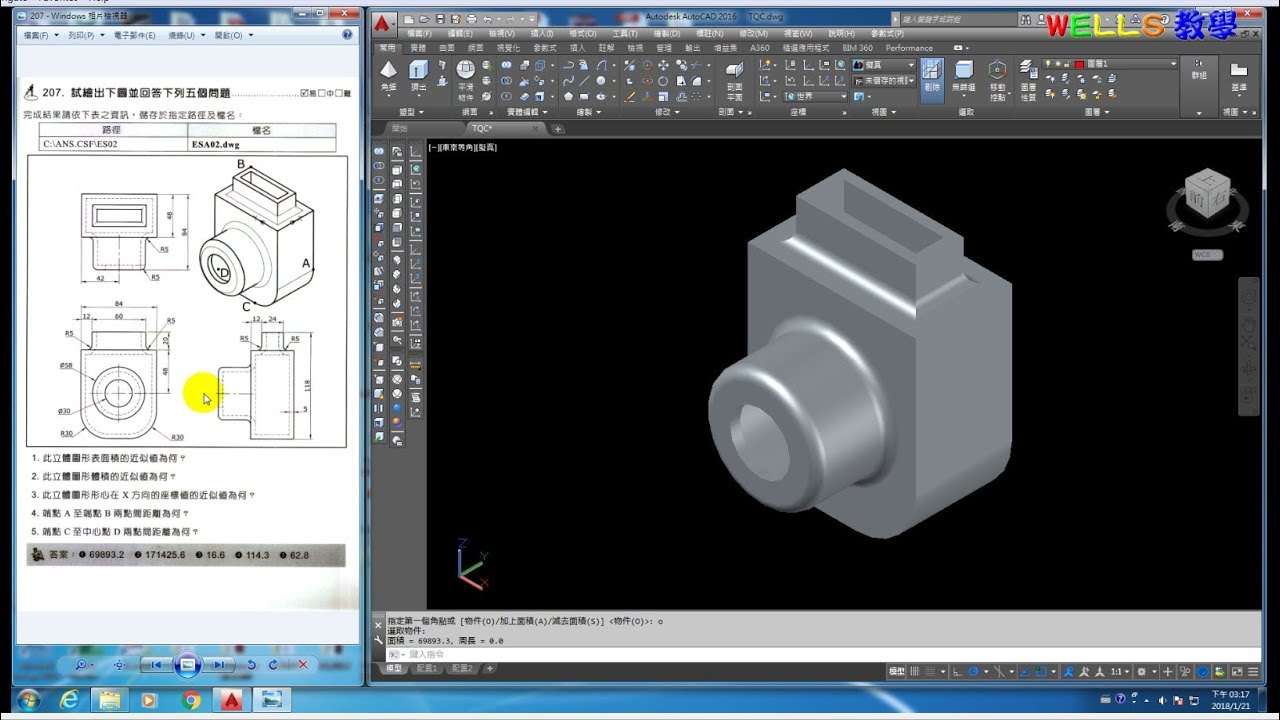Expand the 檔案(F) dropdown in the photo viewer

(x=39, y=35)
